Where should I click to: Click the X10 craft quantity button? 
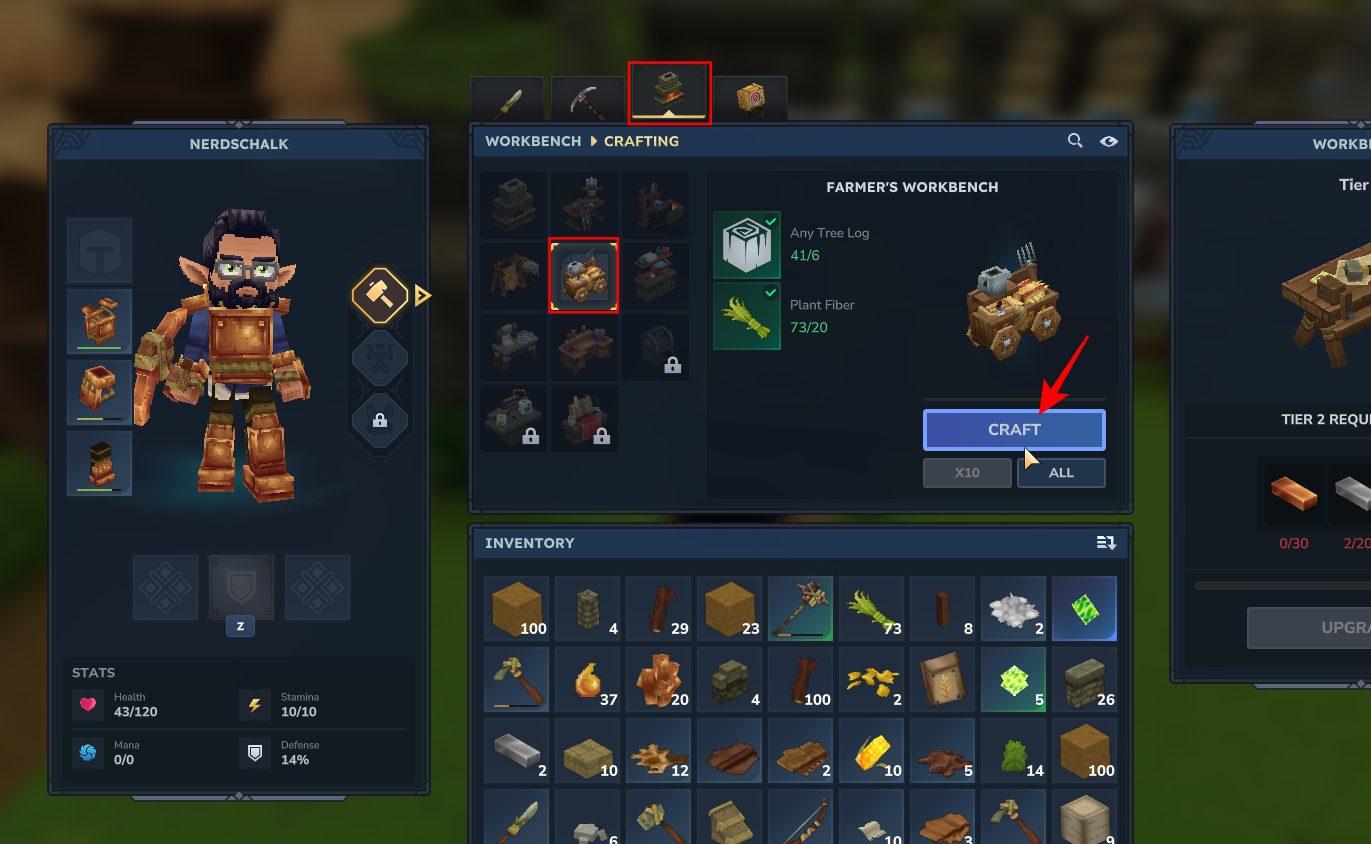[x=967, y=473]
